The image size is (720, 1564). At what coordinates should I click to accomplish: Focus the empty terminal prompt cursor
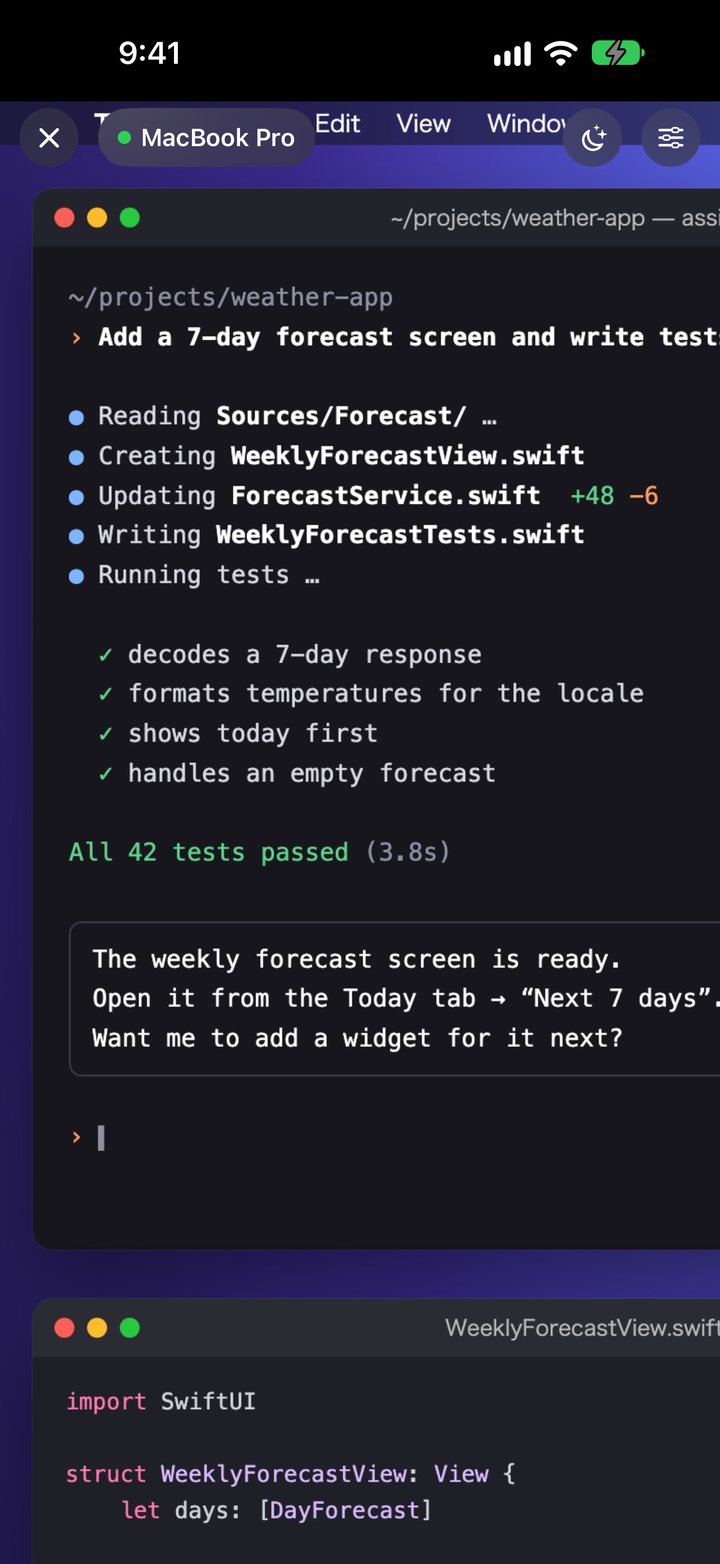tap(101, 1137)
